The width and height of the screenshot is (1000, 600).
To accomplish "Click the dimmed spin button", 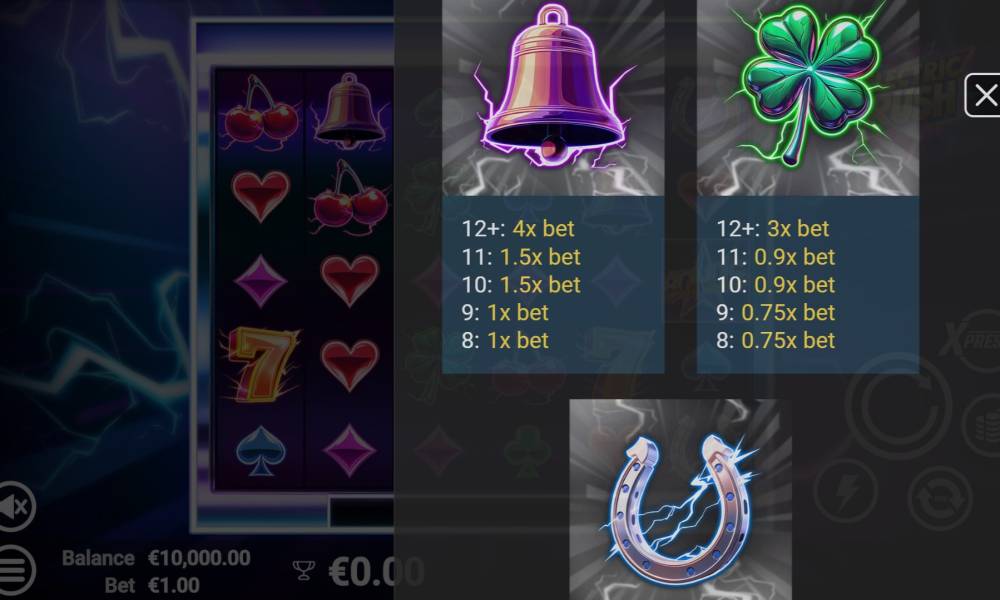I will coord(899,406).
